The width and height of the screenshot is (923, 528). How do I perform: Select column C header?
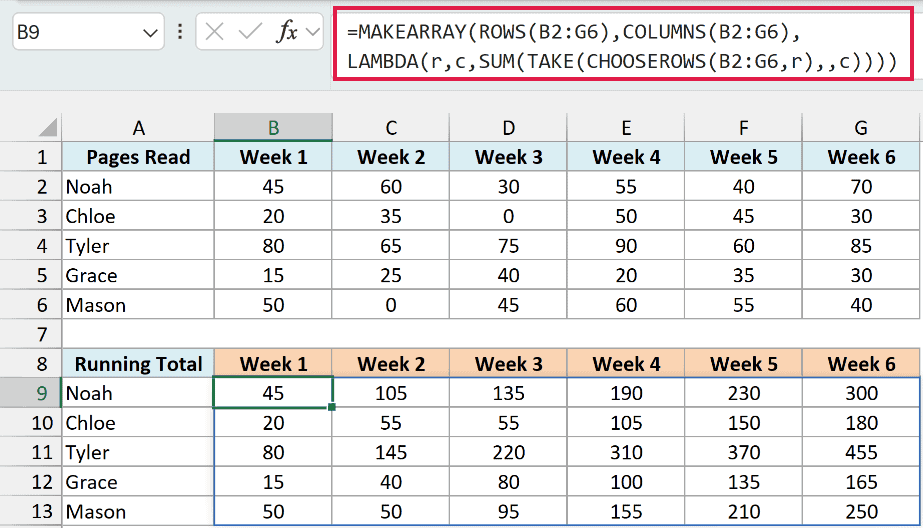point(391,127)
